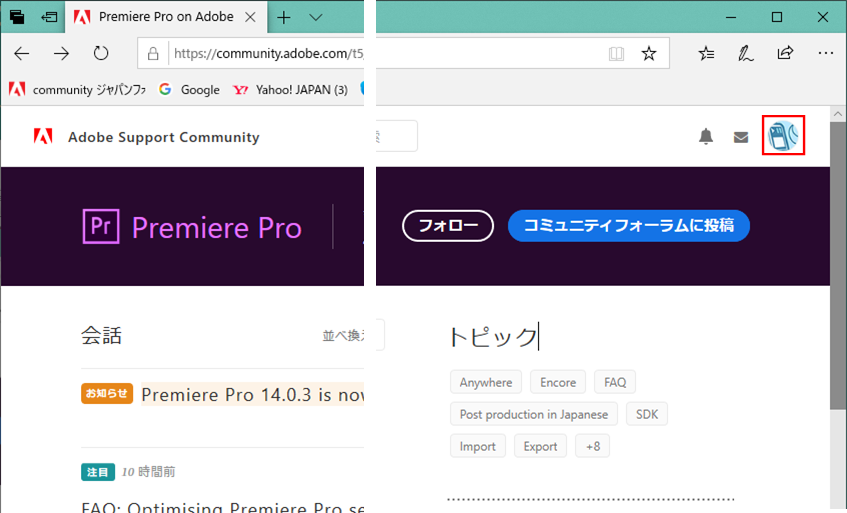Open a new tab
Image resolution: width=847 pixels, height=513 pixels.
[x=284, y=17]
